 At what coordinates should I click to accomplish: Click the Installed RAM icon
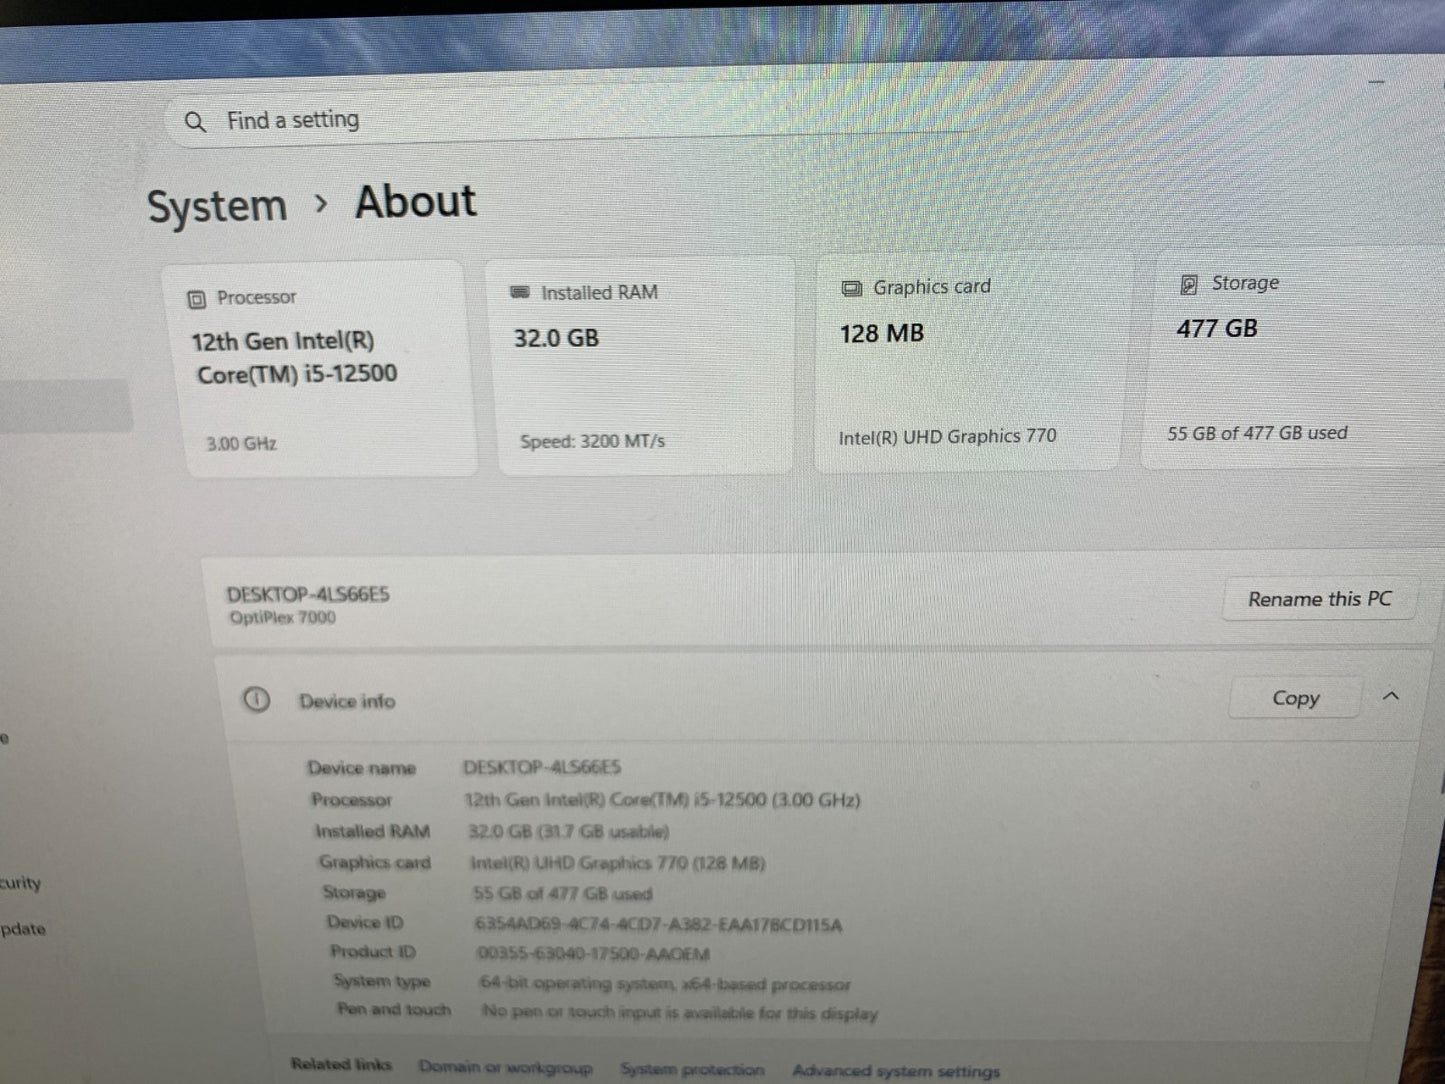point(519,293)
